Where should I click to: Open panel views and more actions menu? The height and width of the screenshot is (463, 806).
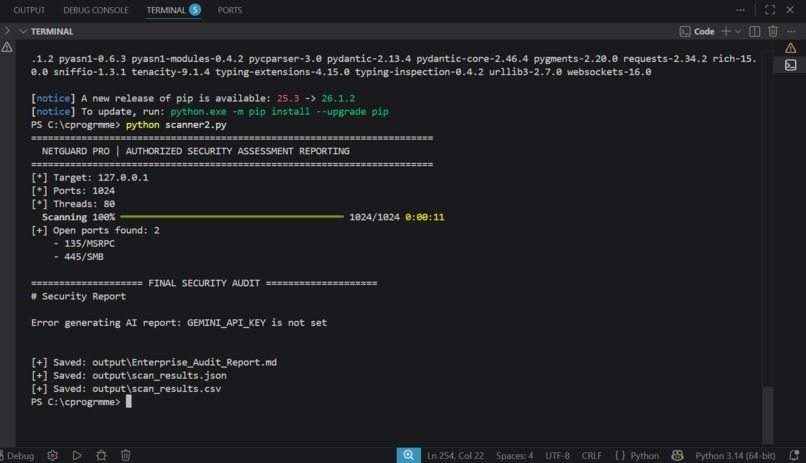(740, 10)
